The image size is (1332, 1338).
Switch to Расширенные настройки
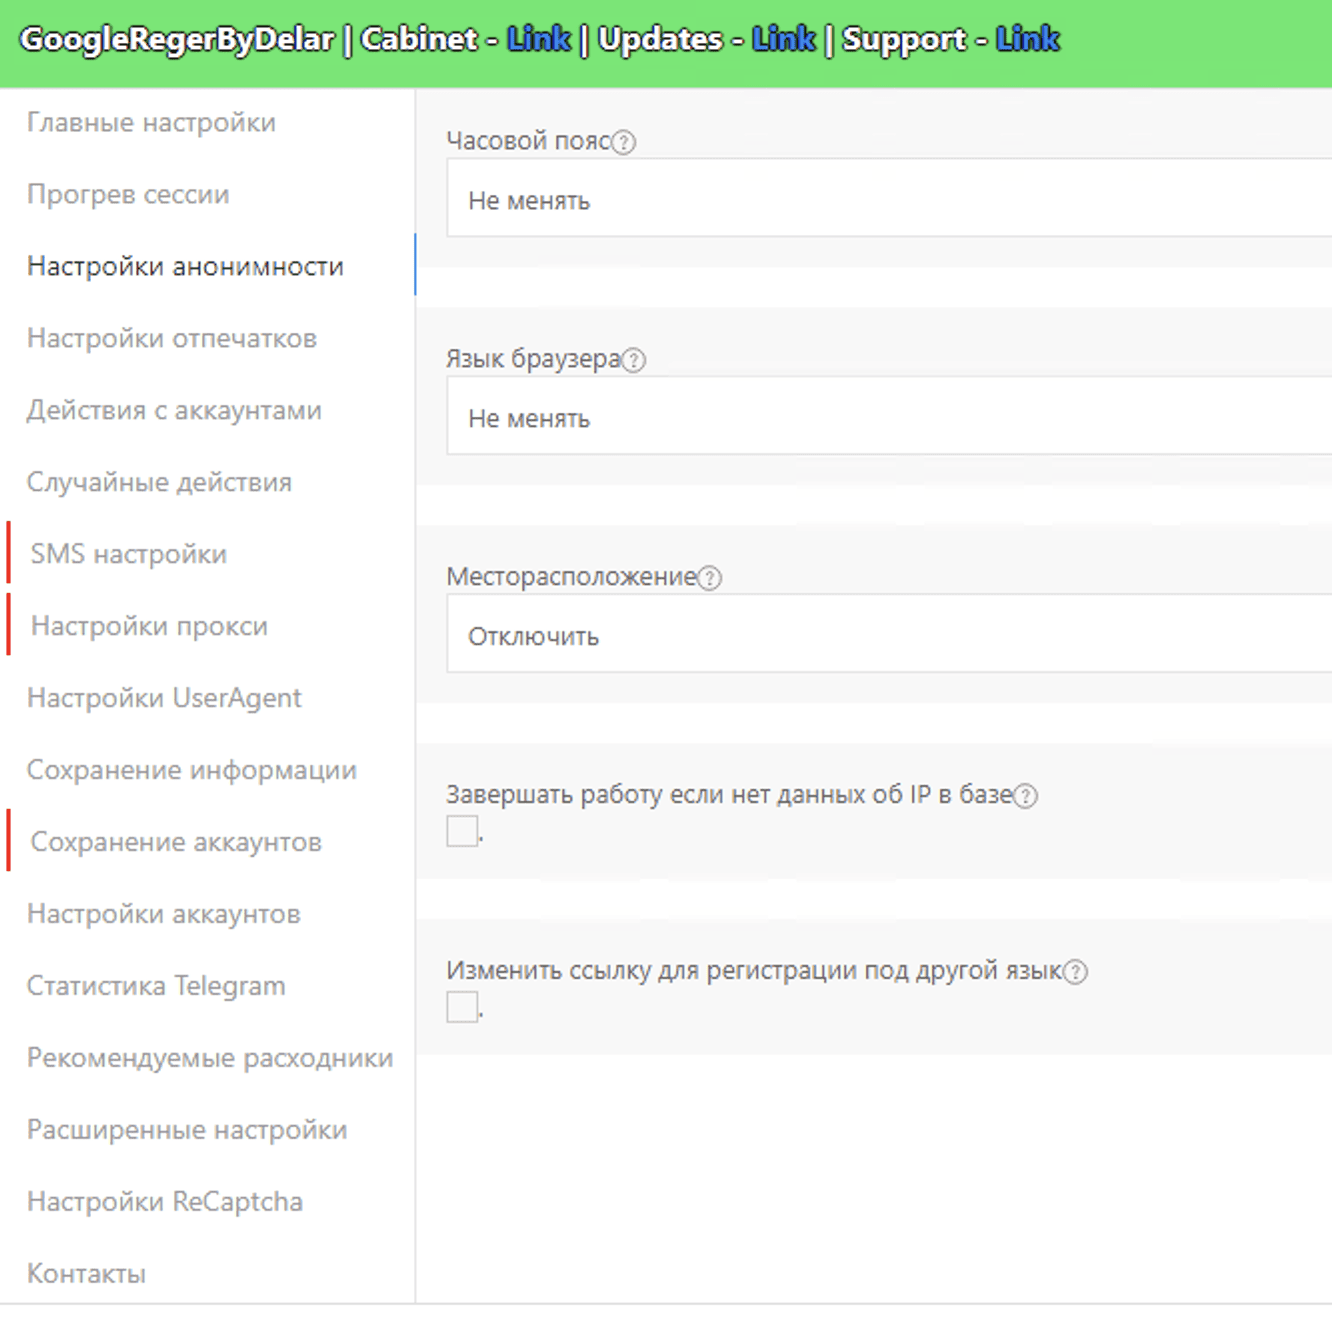pos(187,1130)
